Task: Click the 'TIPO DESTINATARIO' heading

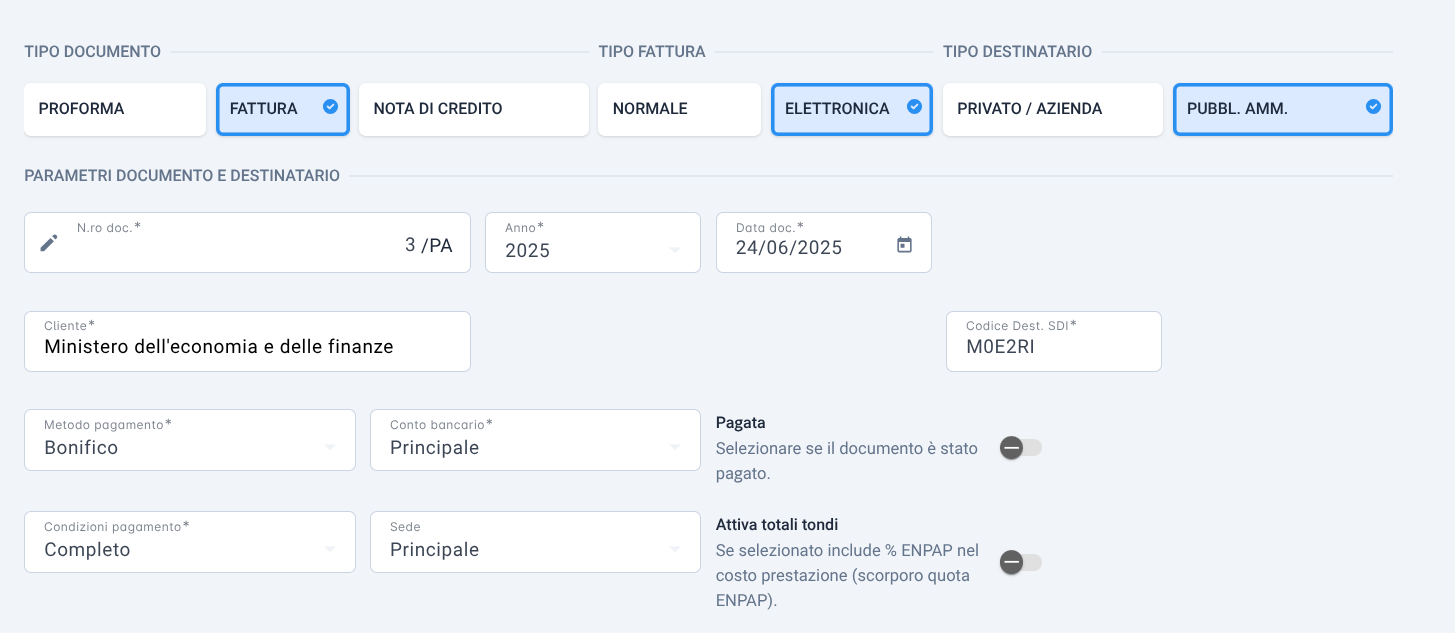Action: coord(1018,52)
